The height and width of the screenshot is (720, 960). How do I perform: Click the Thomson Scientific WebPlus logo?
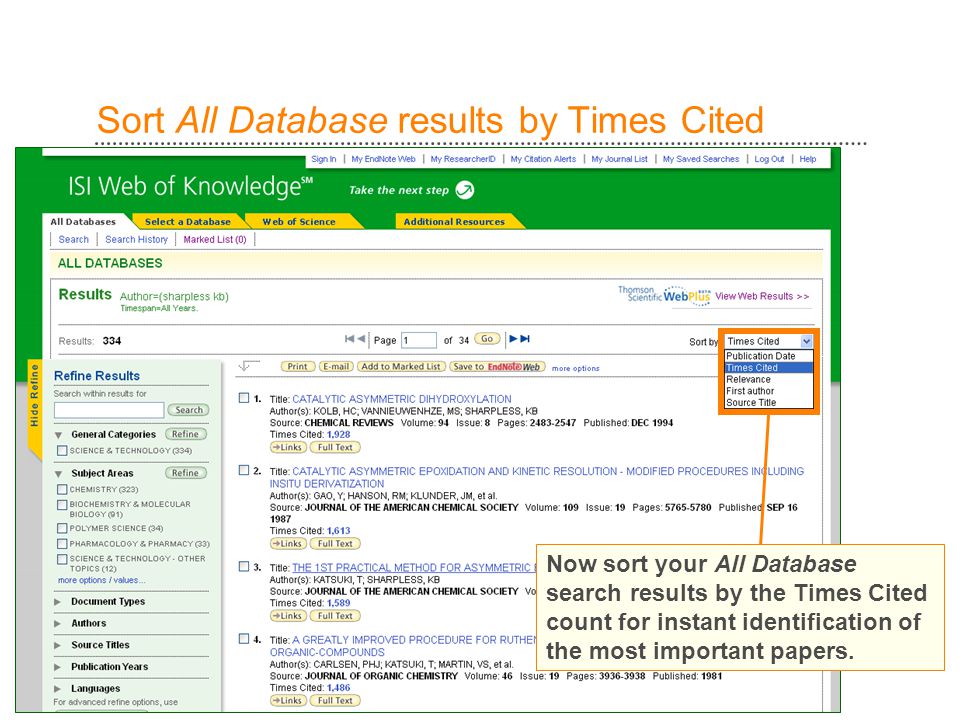tap(664, 294)
